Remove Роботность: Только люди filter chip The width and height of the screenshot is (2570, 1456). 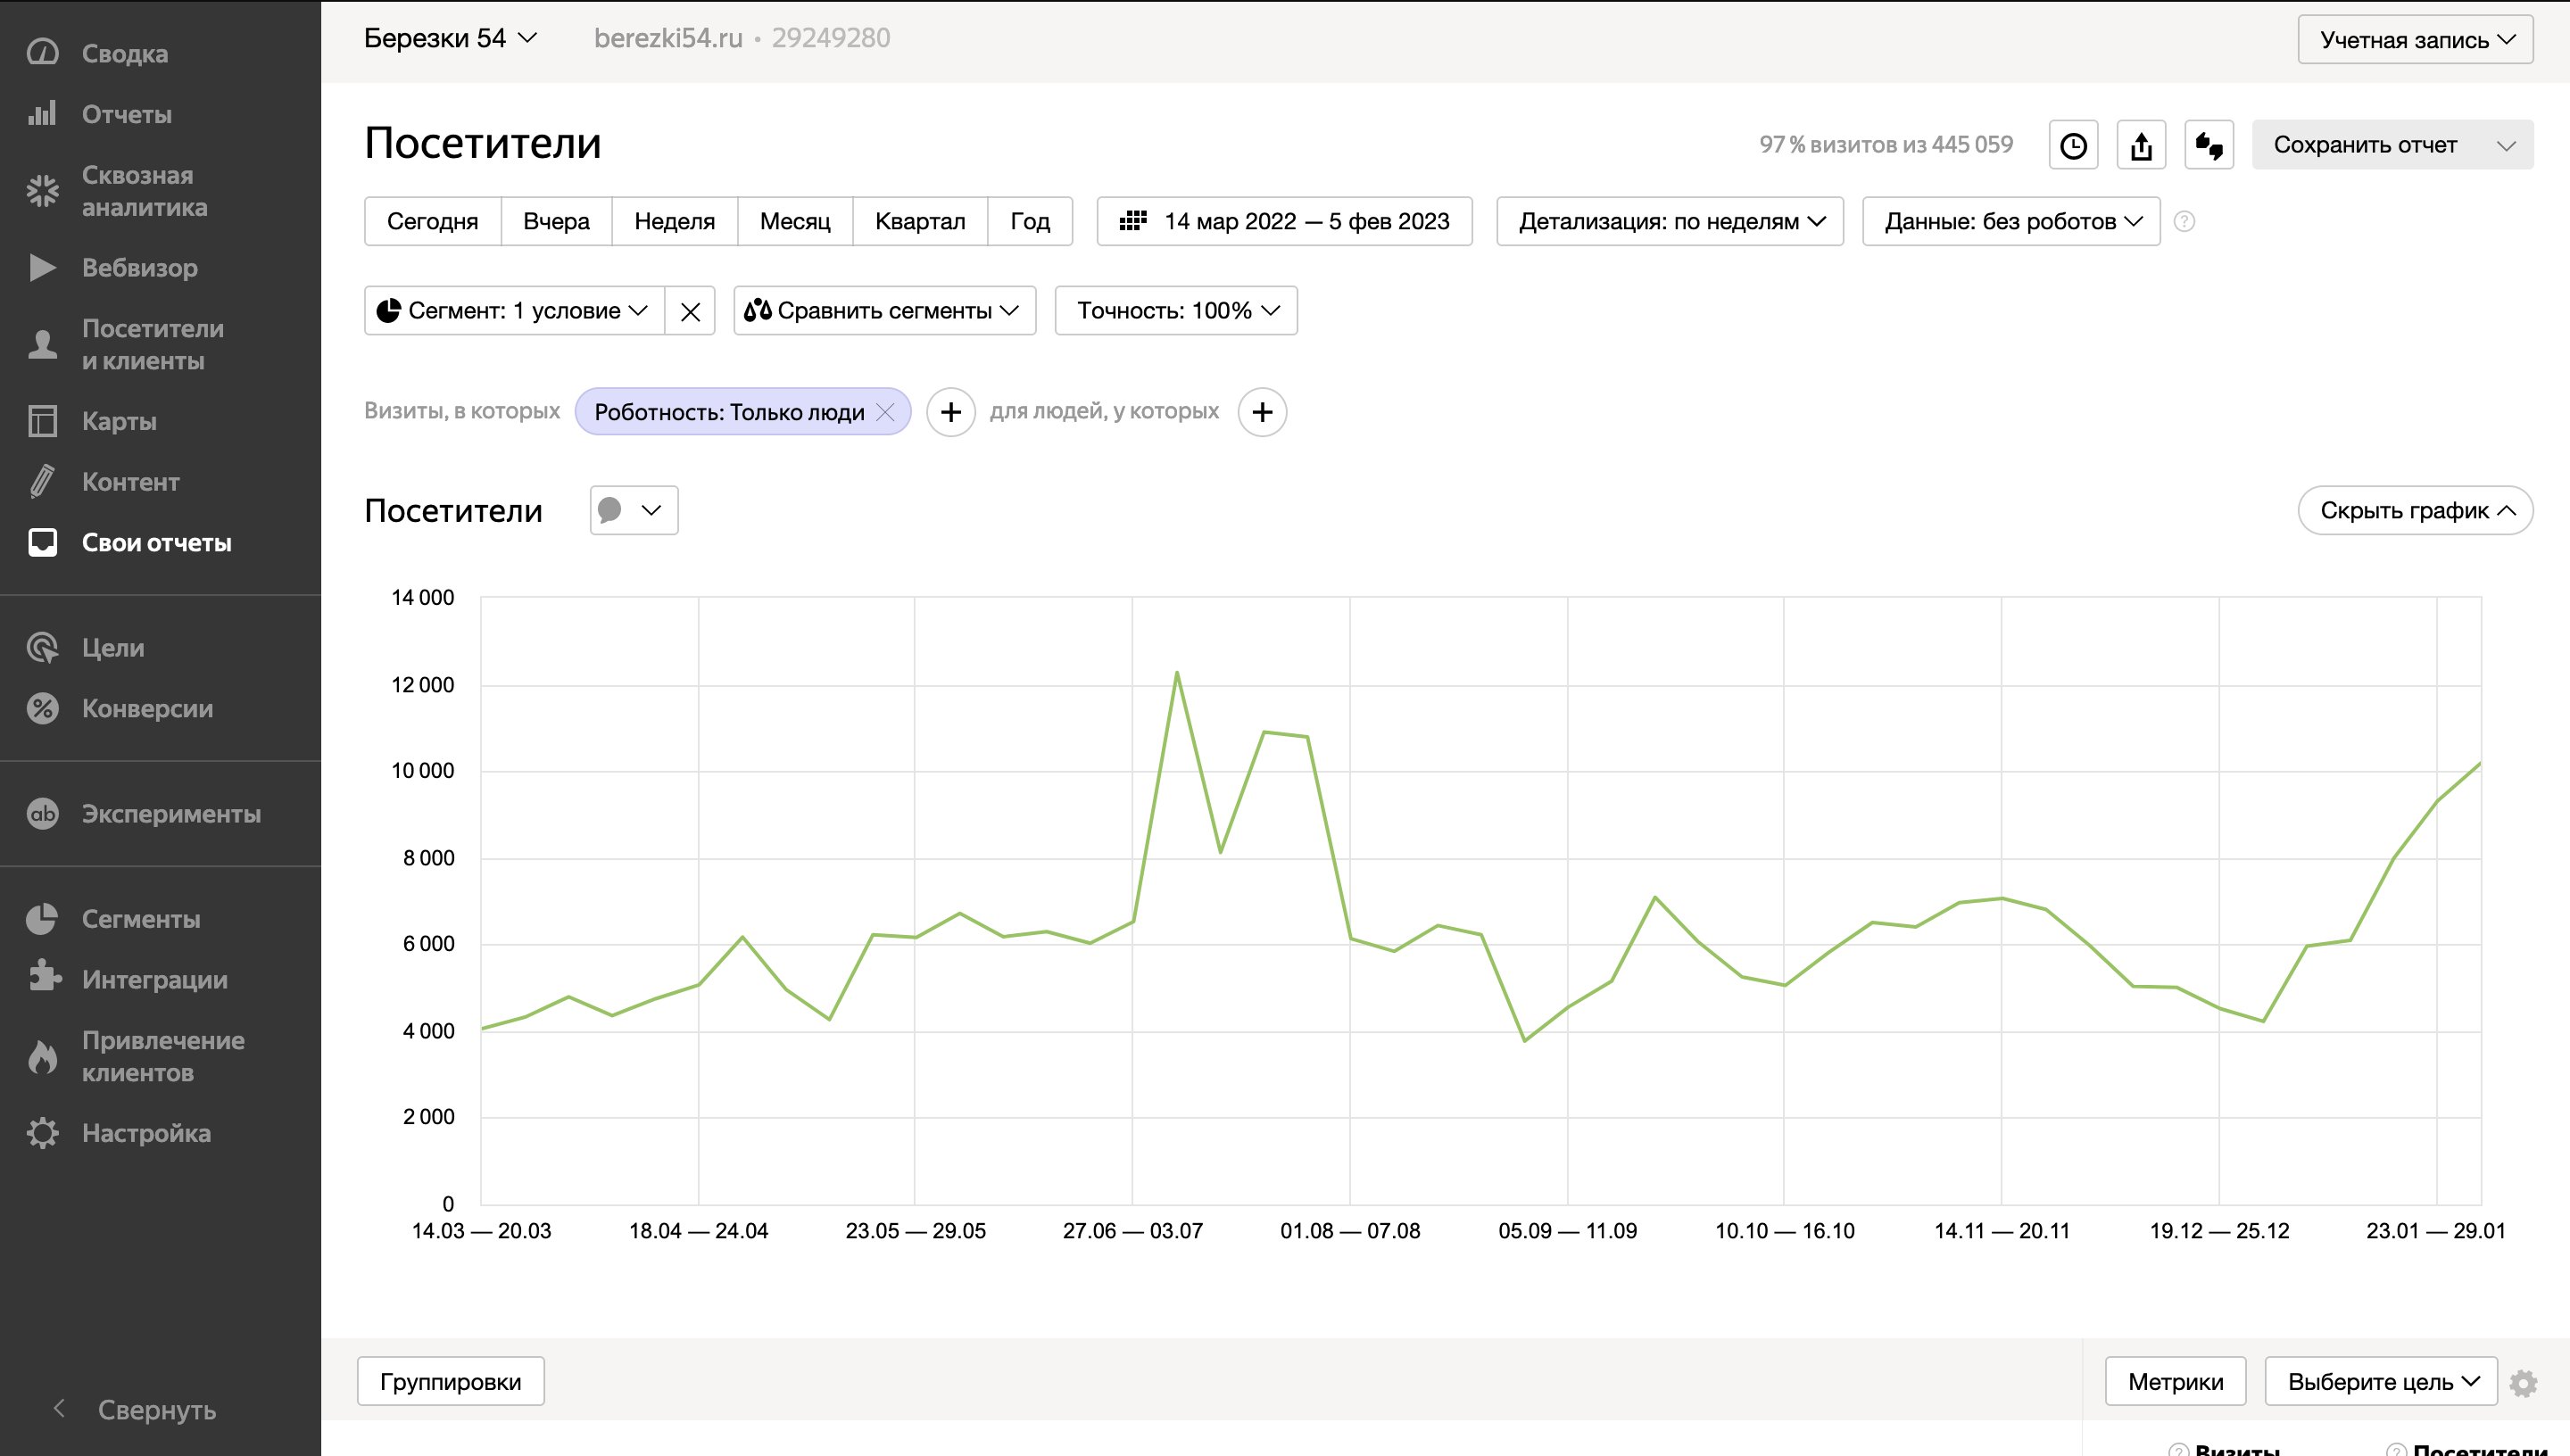(x=885, y=412)
